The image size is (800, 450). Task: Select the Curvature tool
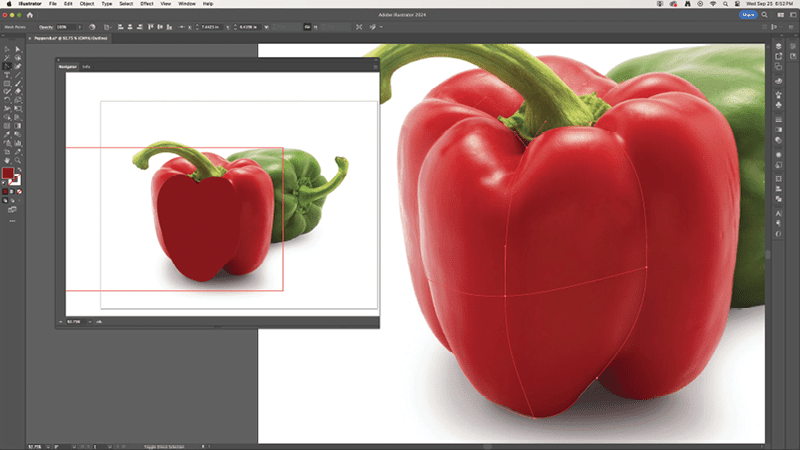coord(18,66)
